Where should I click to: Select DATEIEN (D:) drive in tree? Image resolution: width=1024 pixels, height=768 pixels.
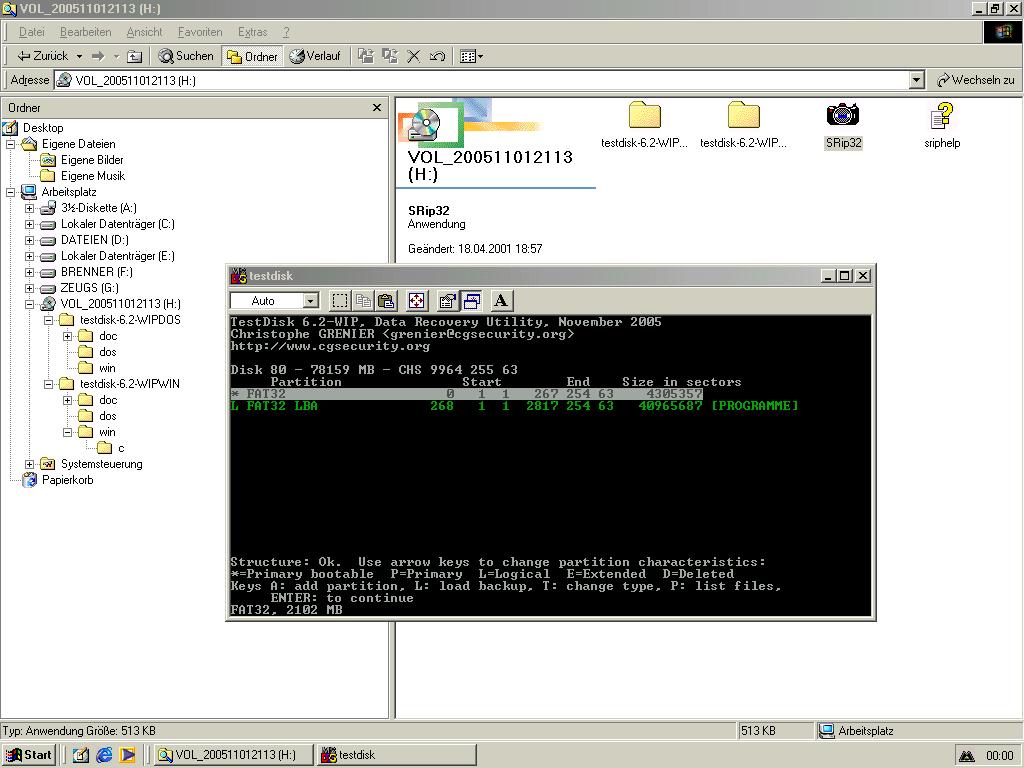click(x=95, y=240)
